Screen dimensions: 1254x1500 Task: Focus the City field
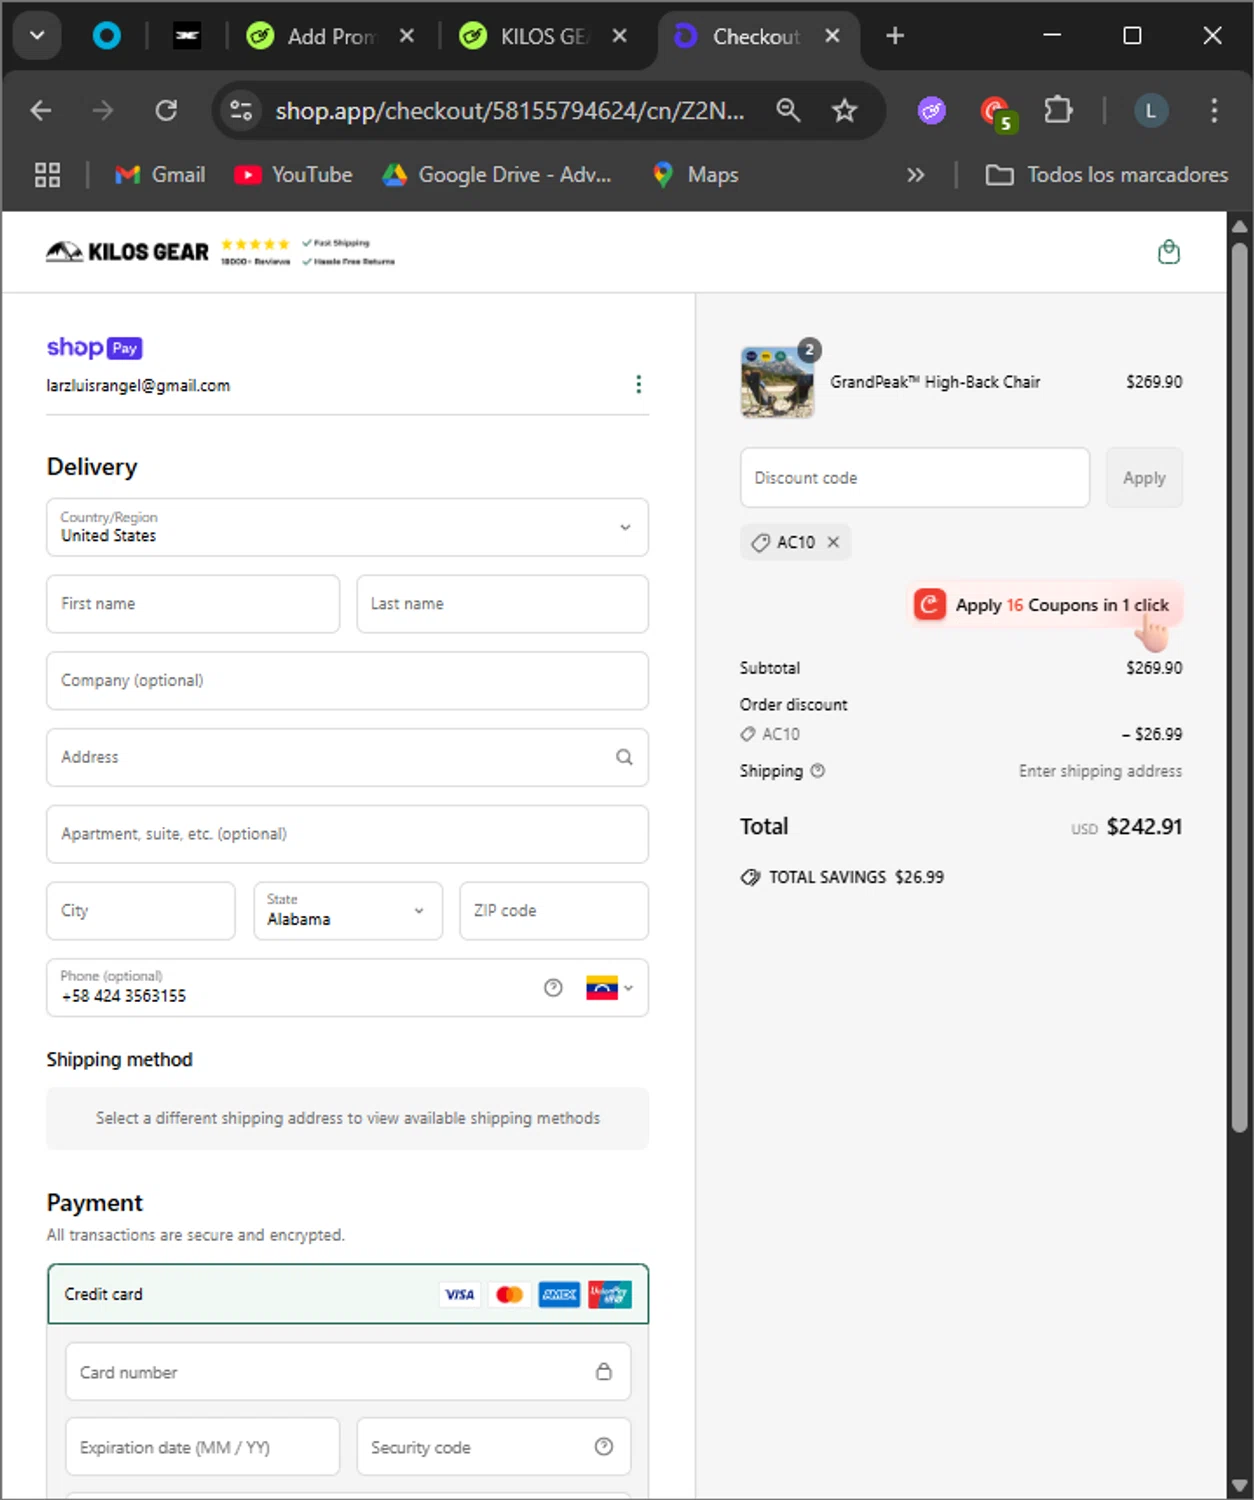pos(141,910)
